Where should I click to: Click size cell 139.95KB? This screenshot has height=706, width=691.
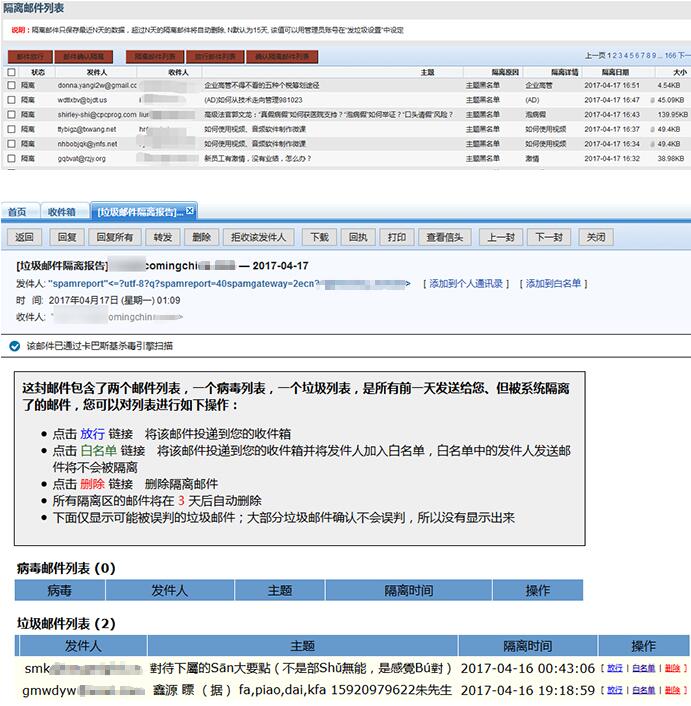[673, 114]
